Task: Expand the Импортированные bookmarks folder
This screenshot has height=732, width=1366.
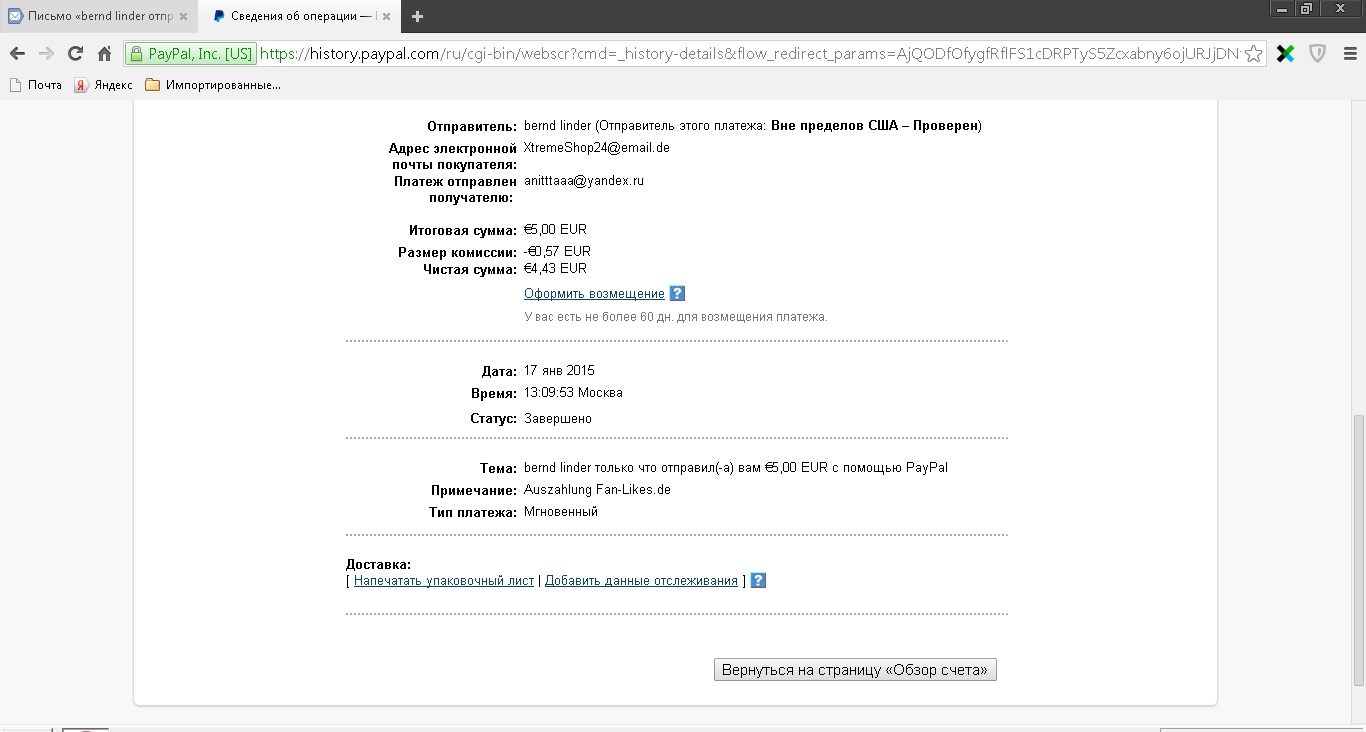Action: 212,85
